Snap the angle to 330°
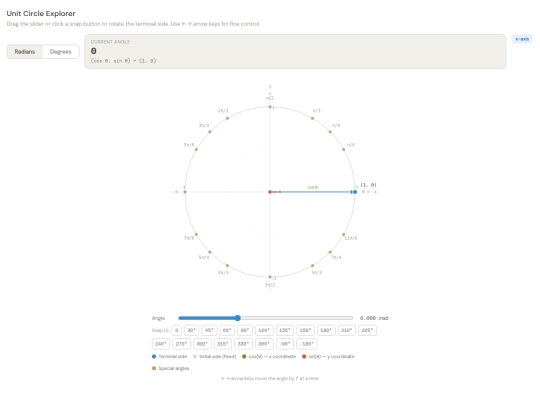540x405 pixels. (243, 344)
